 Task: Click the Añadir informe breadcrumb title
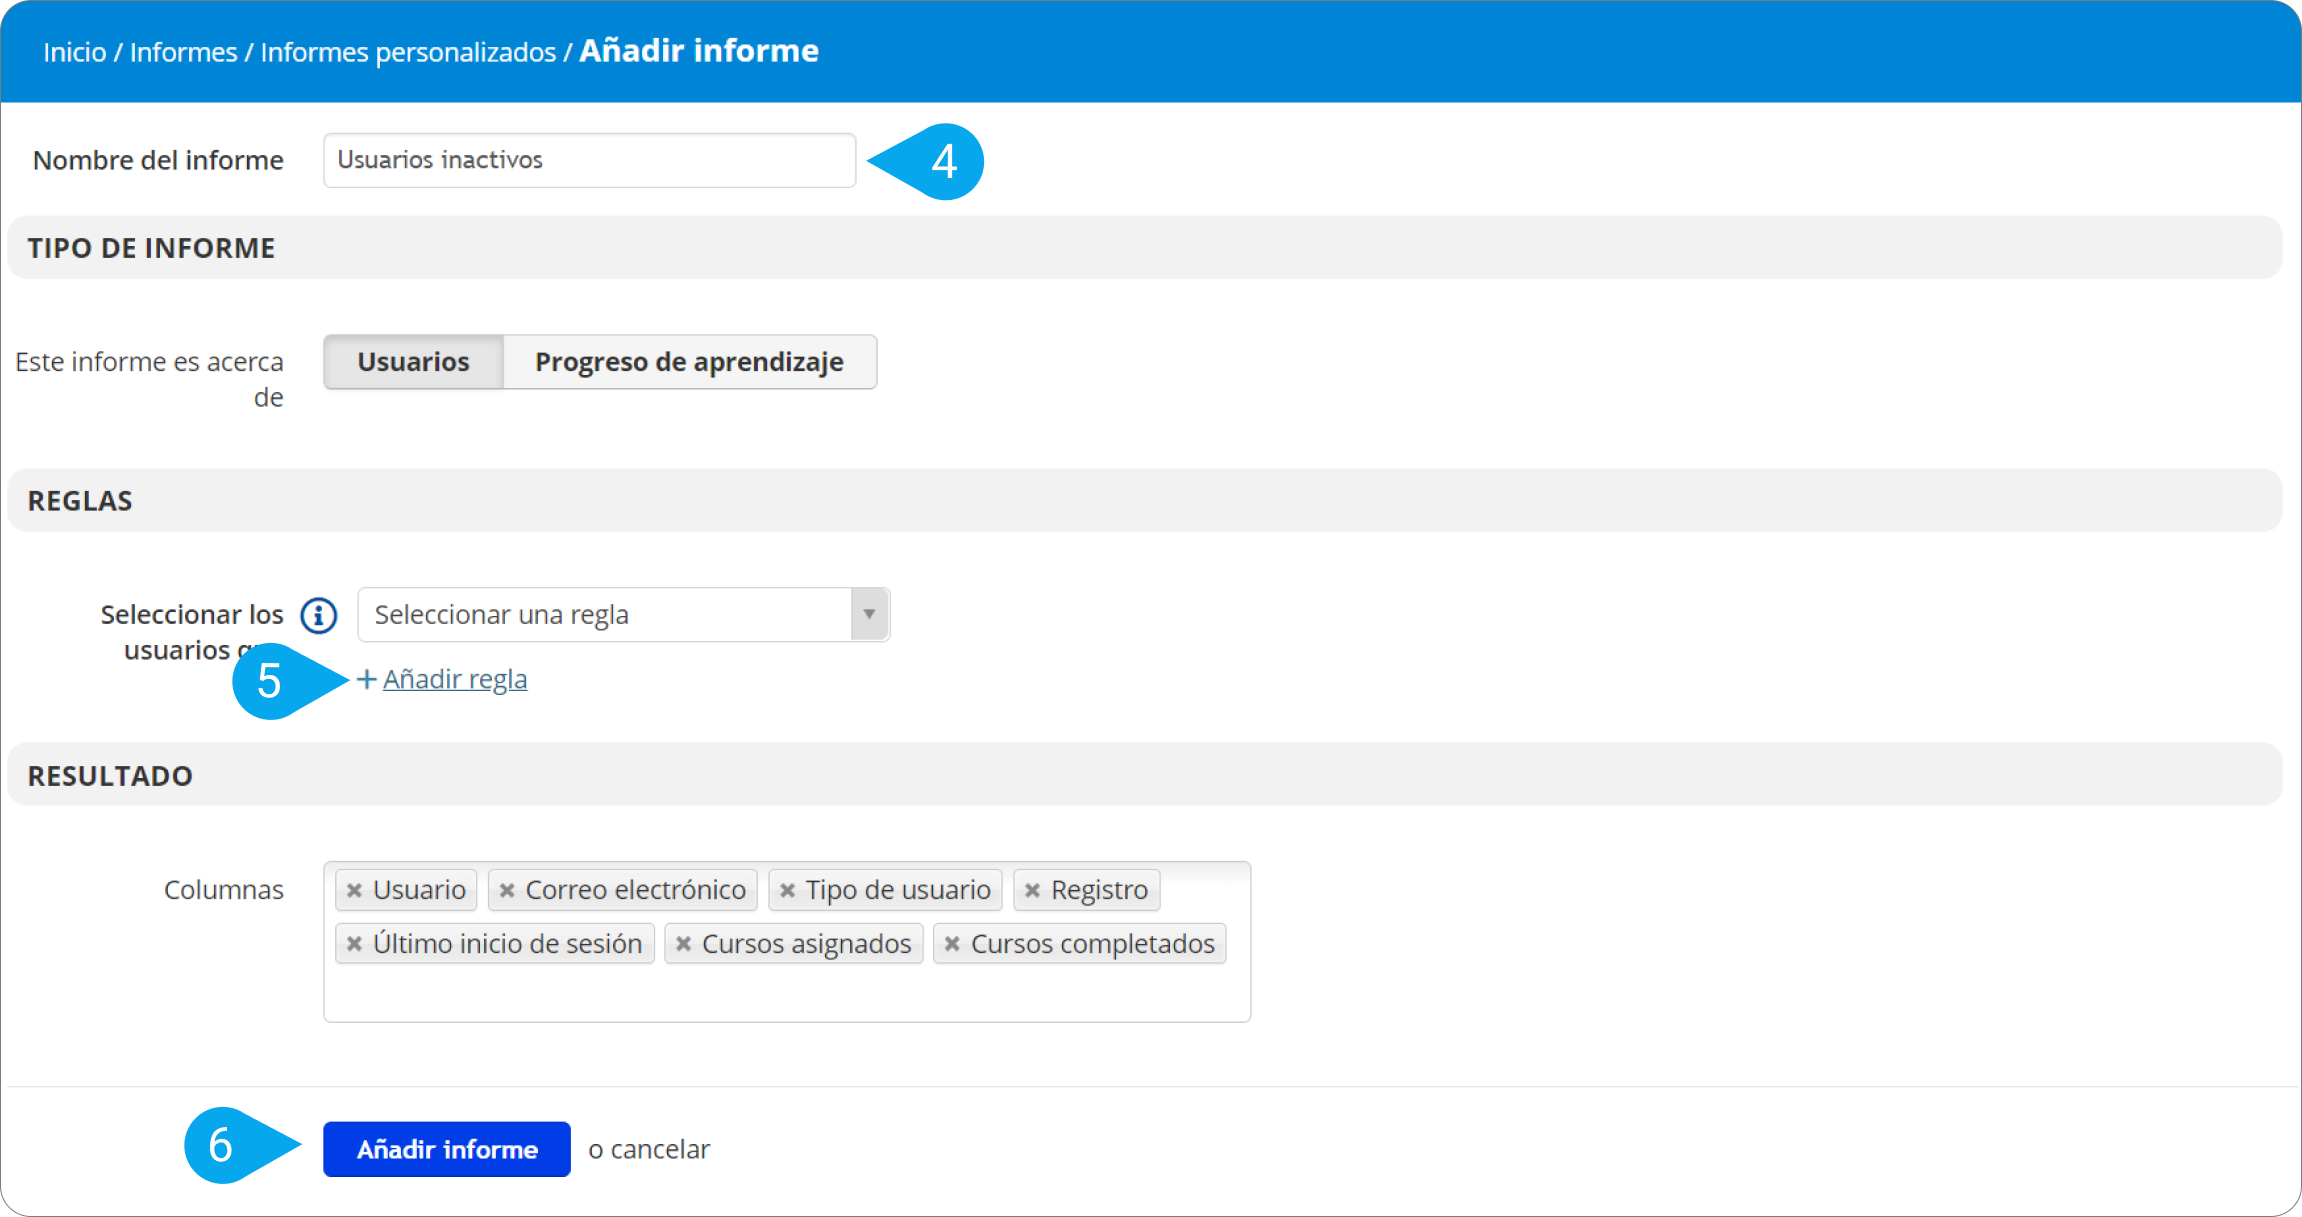(x=699, y=50)
